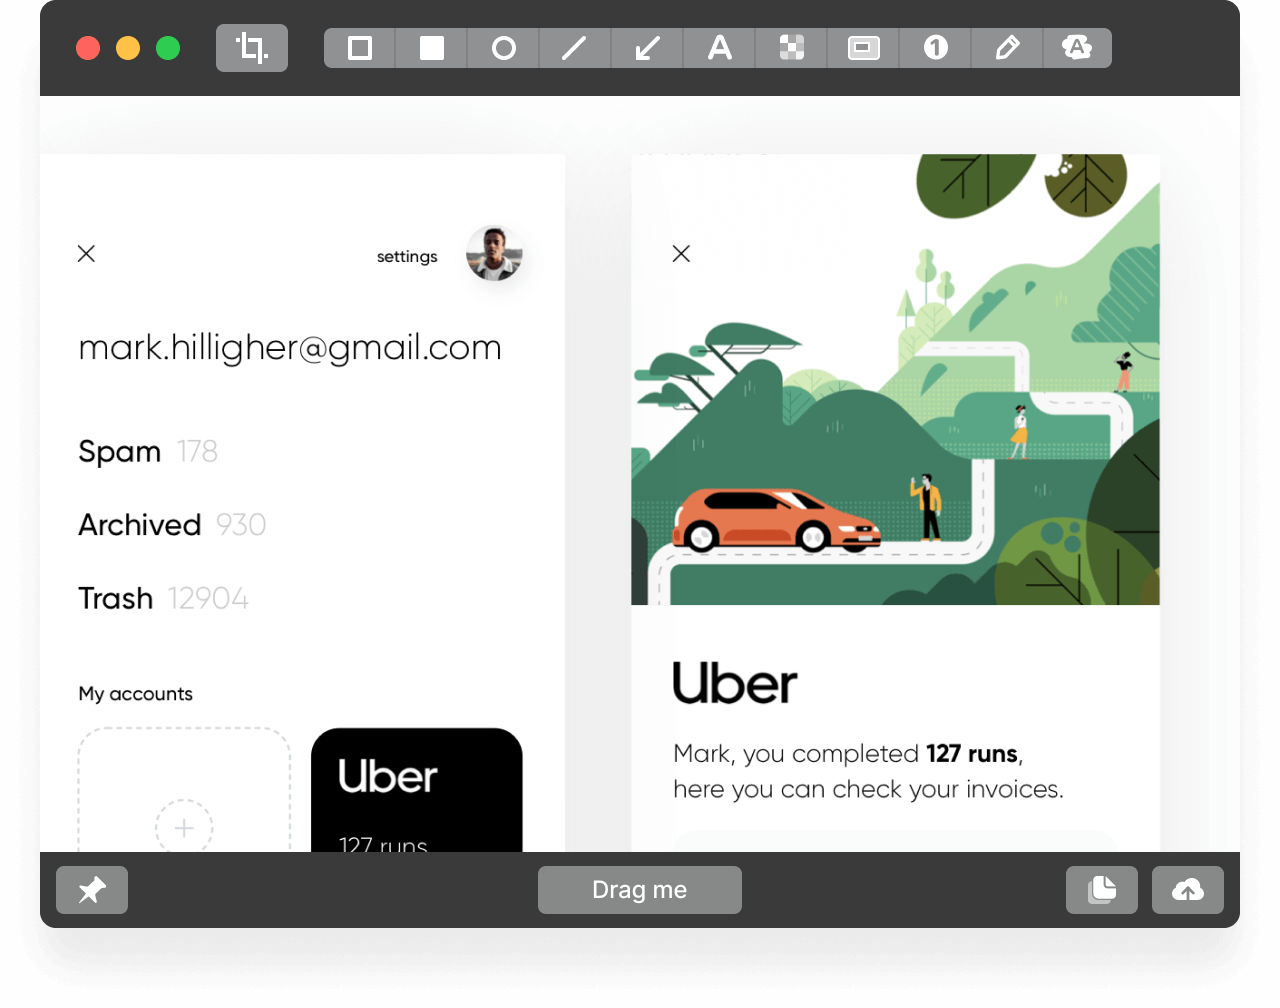Pick the line drawing tool
Viewport: 1280px width, 1008px height.
575,48
